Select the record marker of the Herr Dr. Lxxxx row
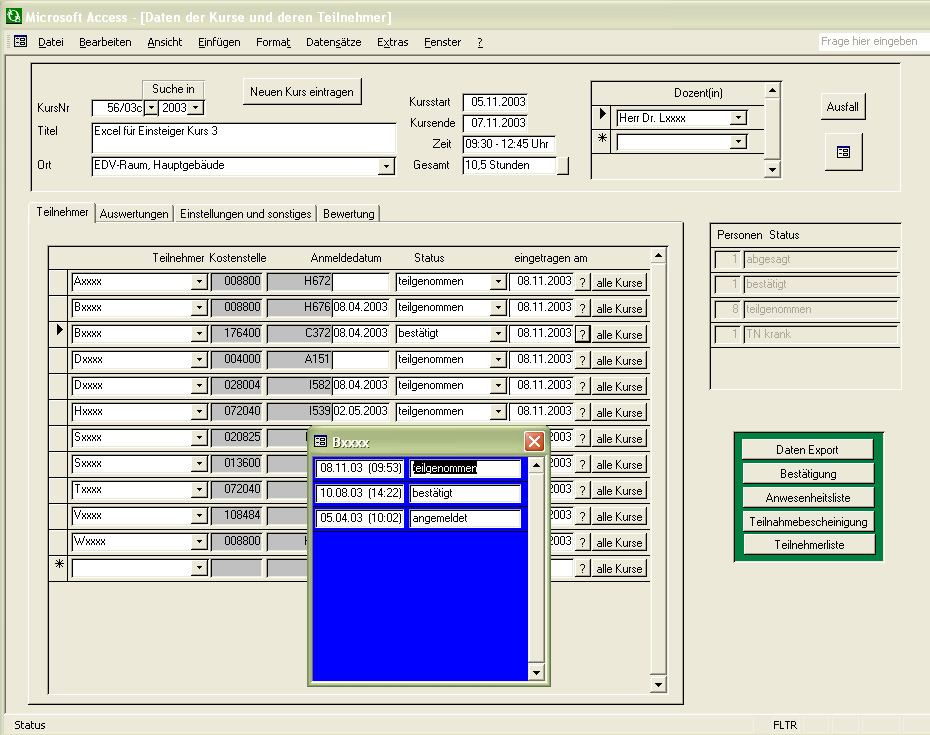Viewport: 930px width, 735px height. click(602, 114)
